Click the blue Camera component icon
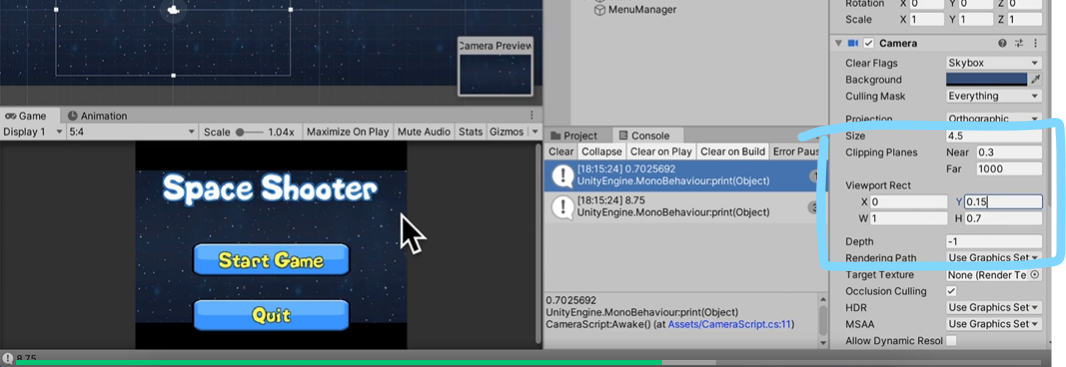 [853, 43]
